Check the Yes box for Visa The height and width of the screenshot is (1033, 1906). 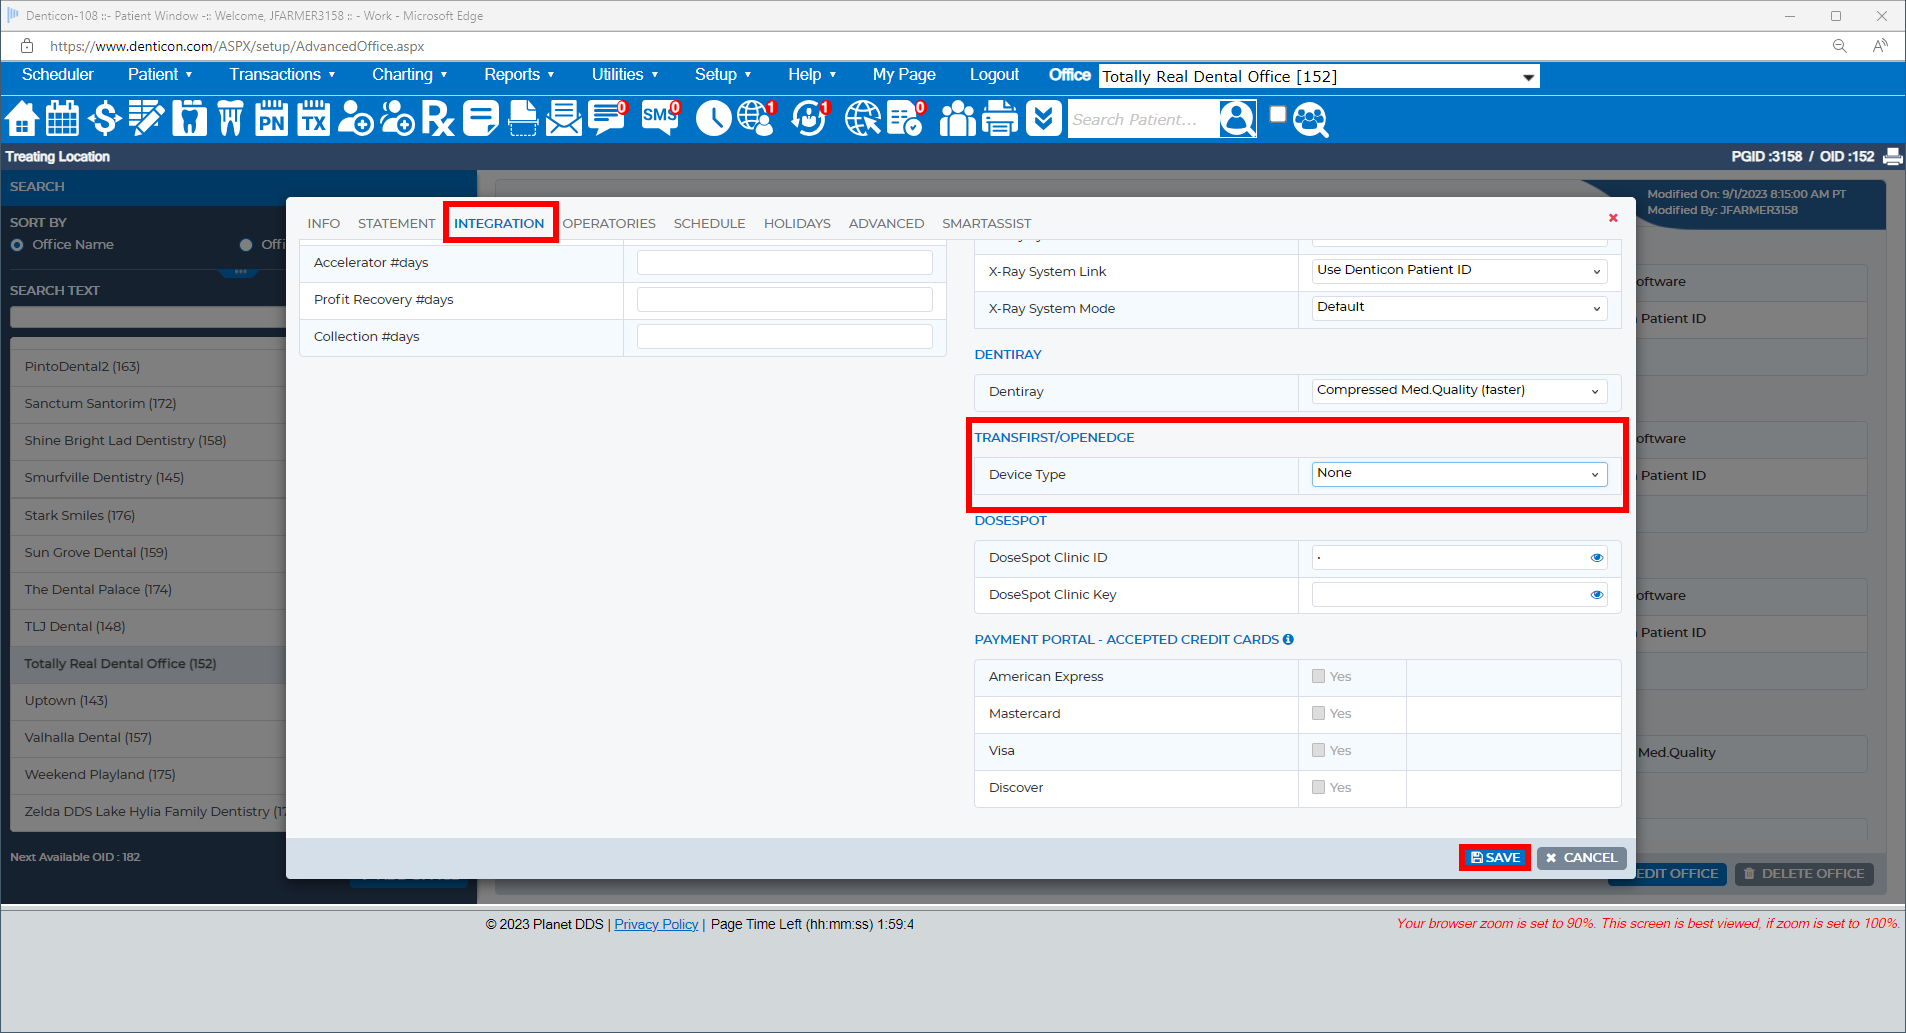tap(1318, 750)
